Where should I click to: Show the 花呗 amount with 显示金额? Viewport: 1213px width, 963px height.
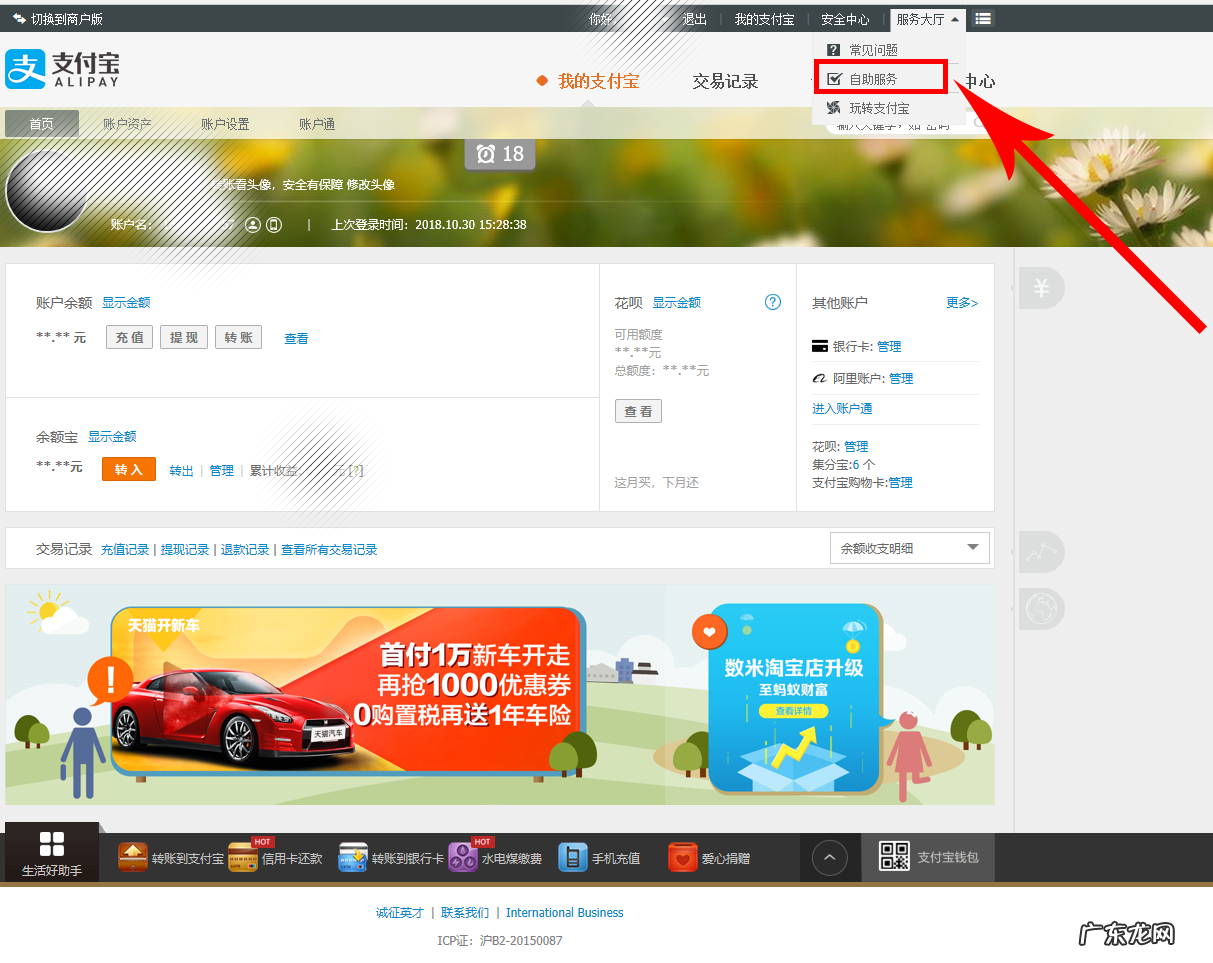[677, 303]
